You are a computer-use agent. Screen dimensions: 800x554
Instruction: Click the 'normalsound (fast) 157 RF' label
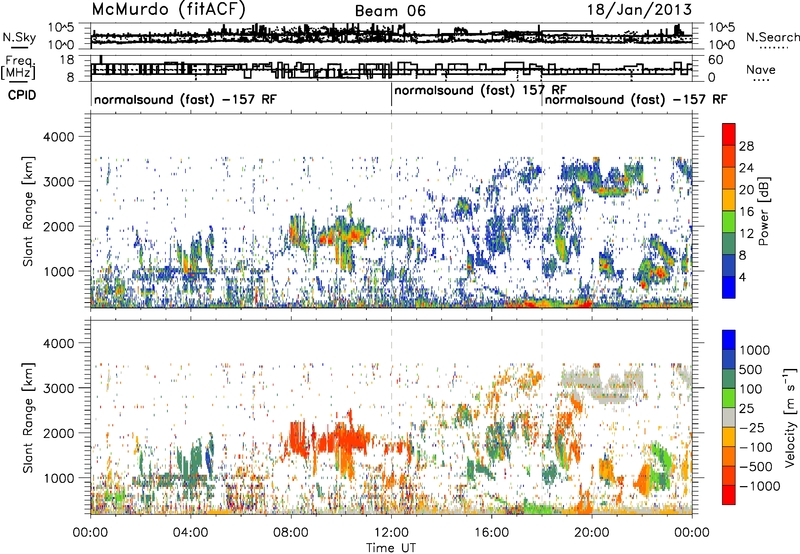pos(480,91)
